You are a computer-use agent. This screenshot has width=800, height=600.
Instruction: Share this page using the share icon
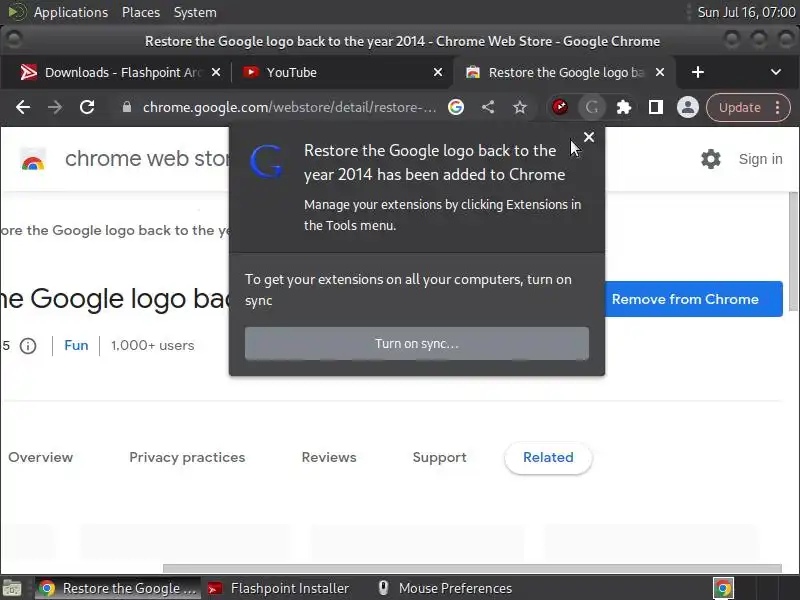[x=488, y=107]
